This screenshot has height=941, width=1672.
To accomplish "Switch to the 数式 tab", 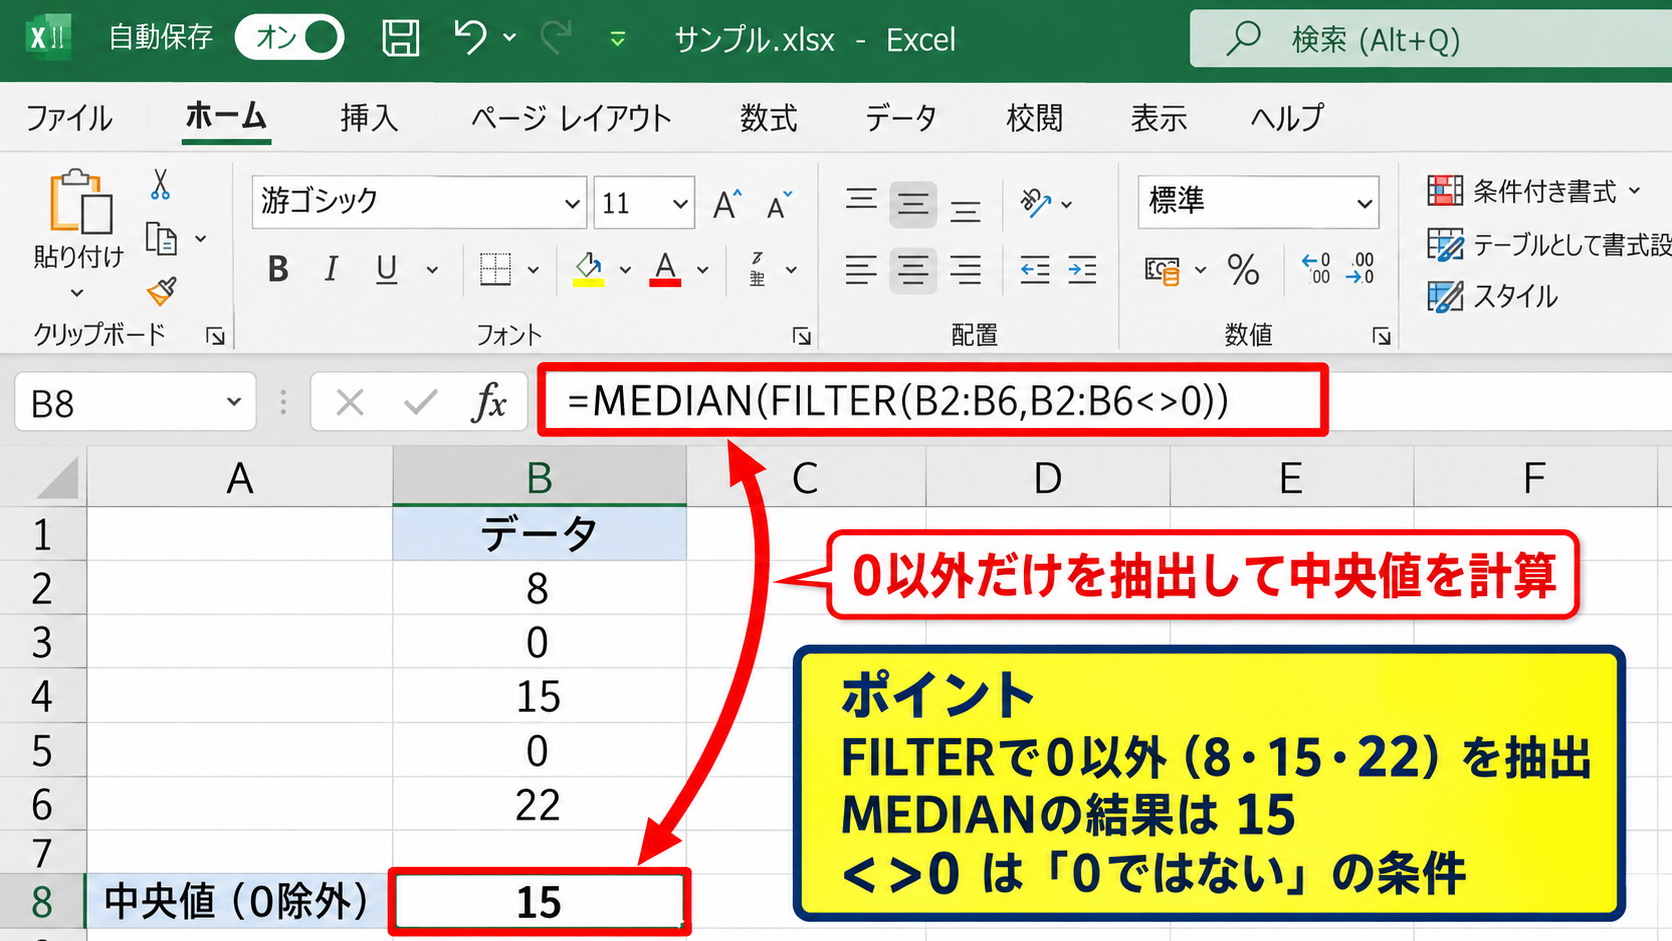I will point(768,118).
